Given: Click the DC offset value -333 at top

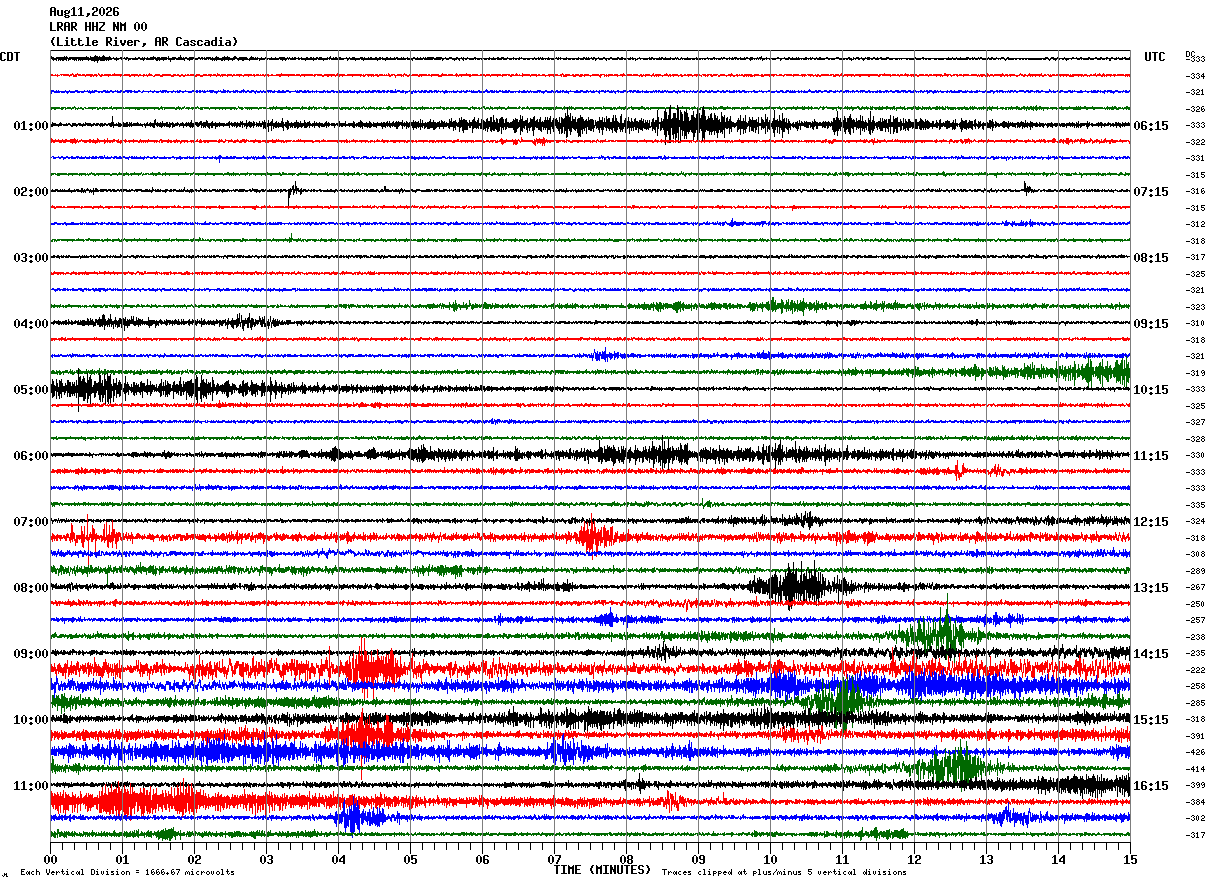Looking at the screenshot, I should 1195,59.
